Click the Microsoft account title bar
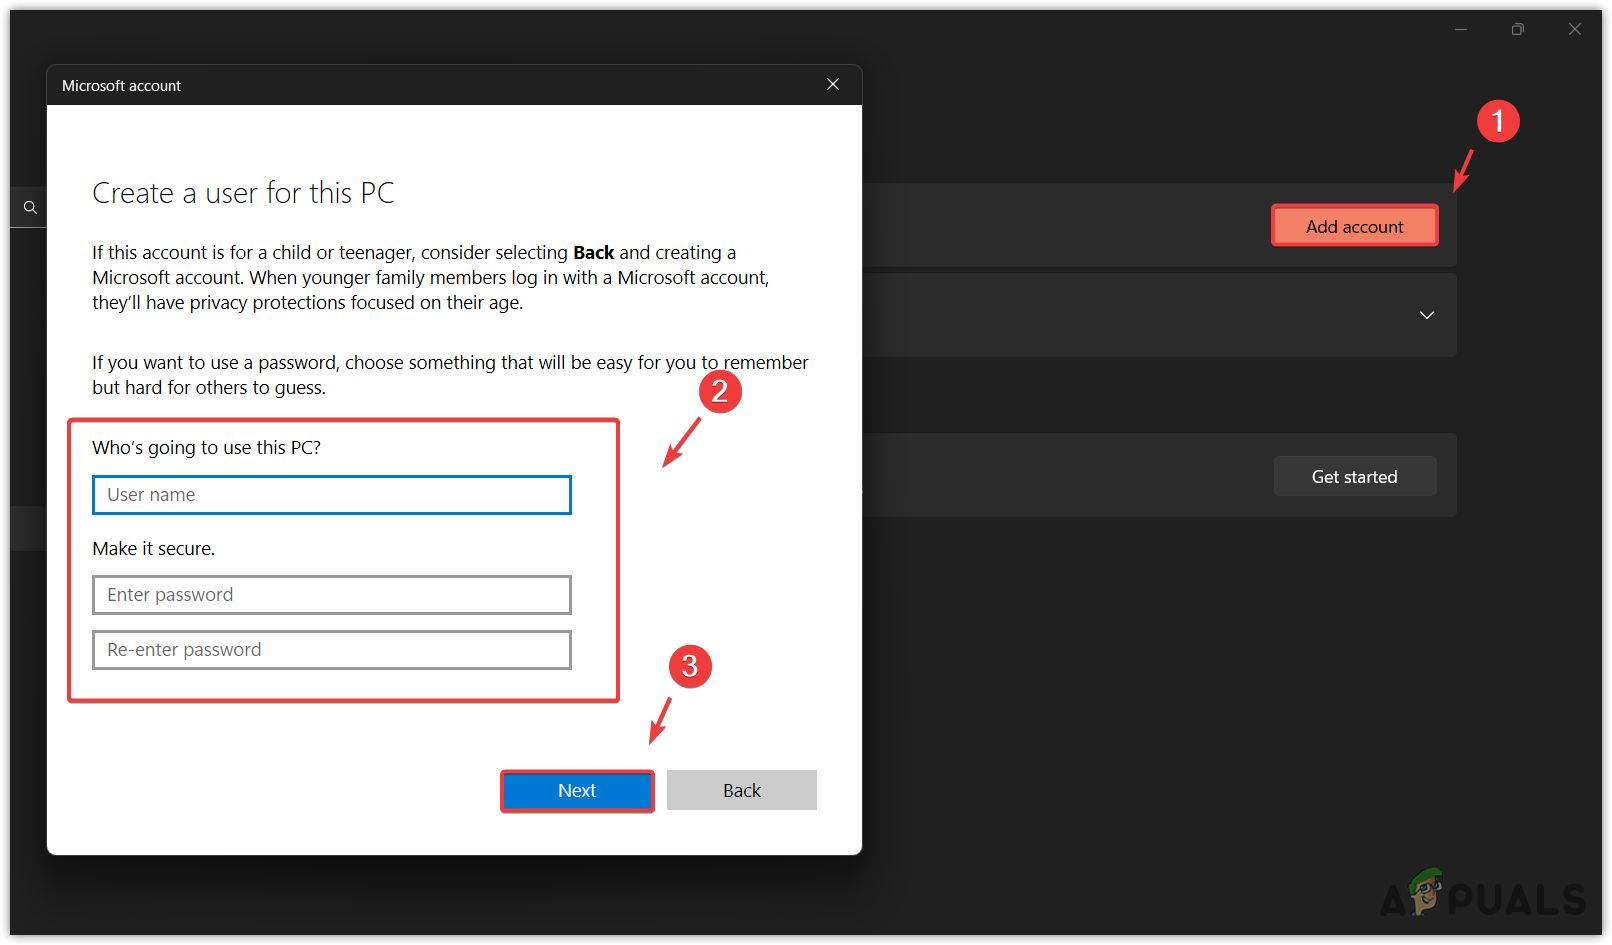Image resolution: width=1612 pixels, height=945 pixels. click(121, 85)
